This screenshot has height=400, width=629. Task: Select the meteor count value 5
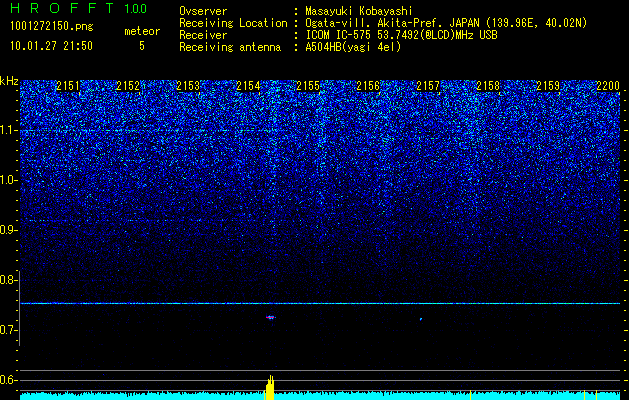pyautogui.click(x=142, y=46)
